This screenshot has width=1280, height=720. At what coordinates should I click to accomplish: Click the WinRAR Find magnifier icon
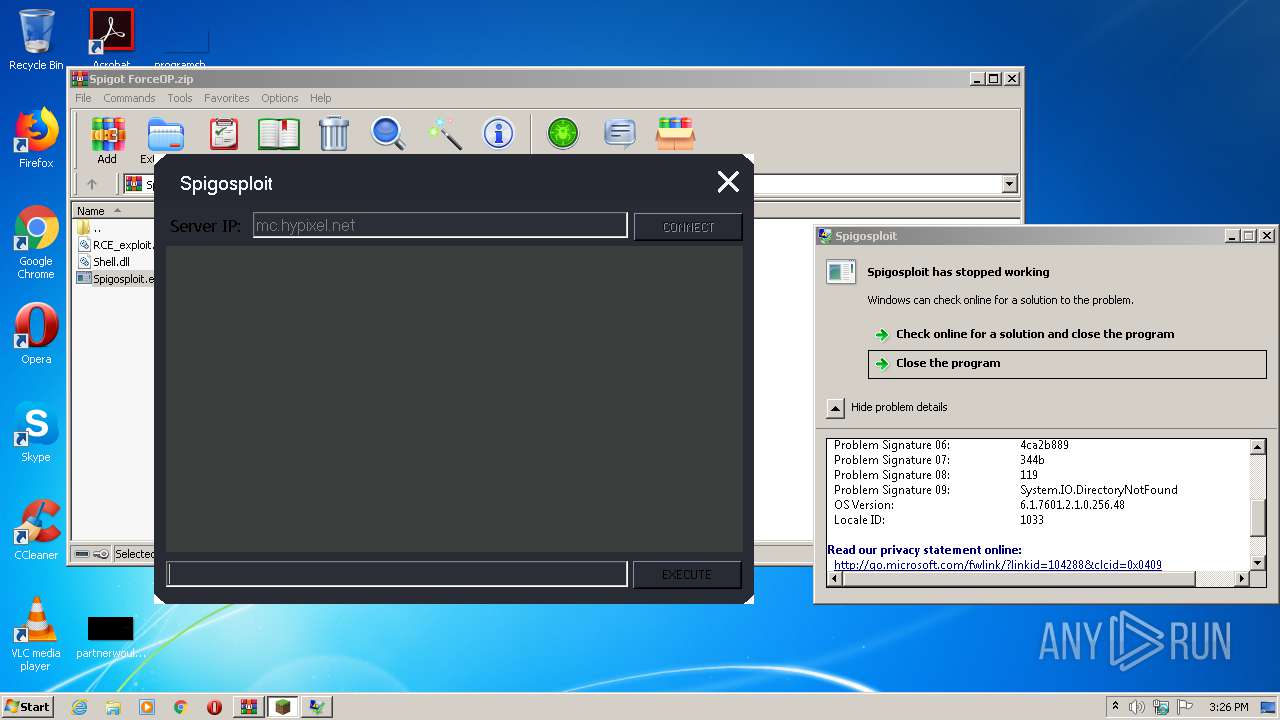(388, 134)
